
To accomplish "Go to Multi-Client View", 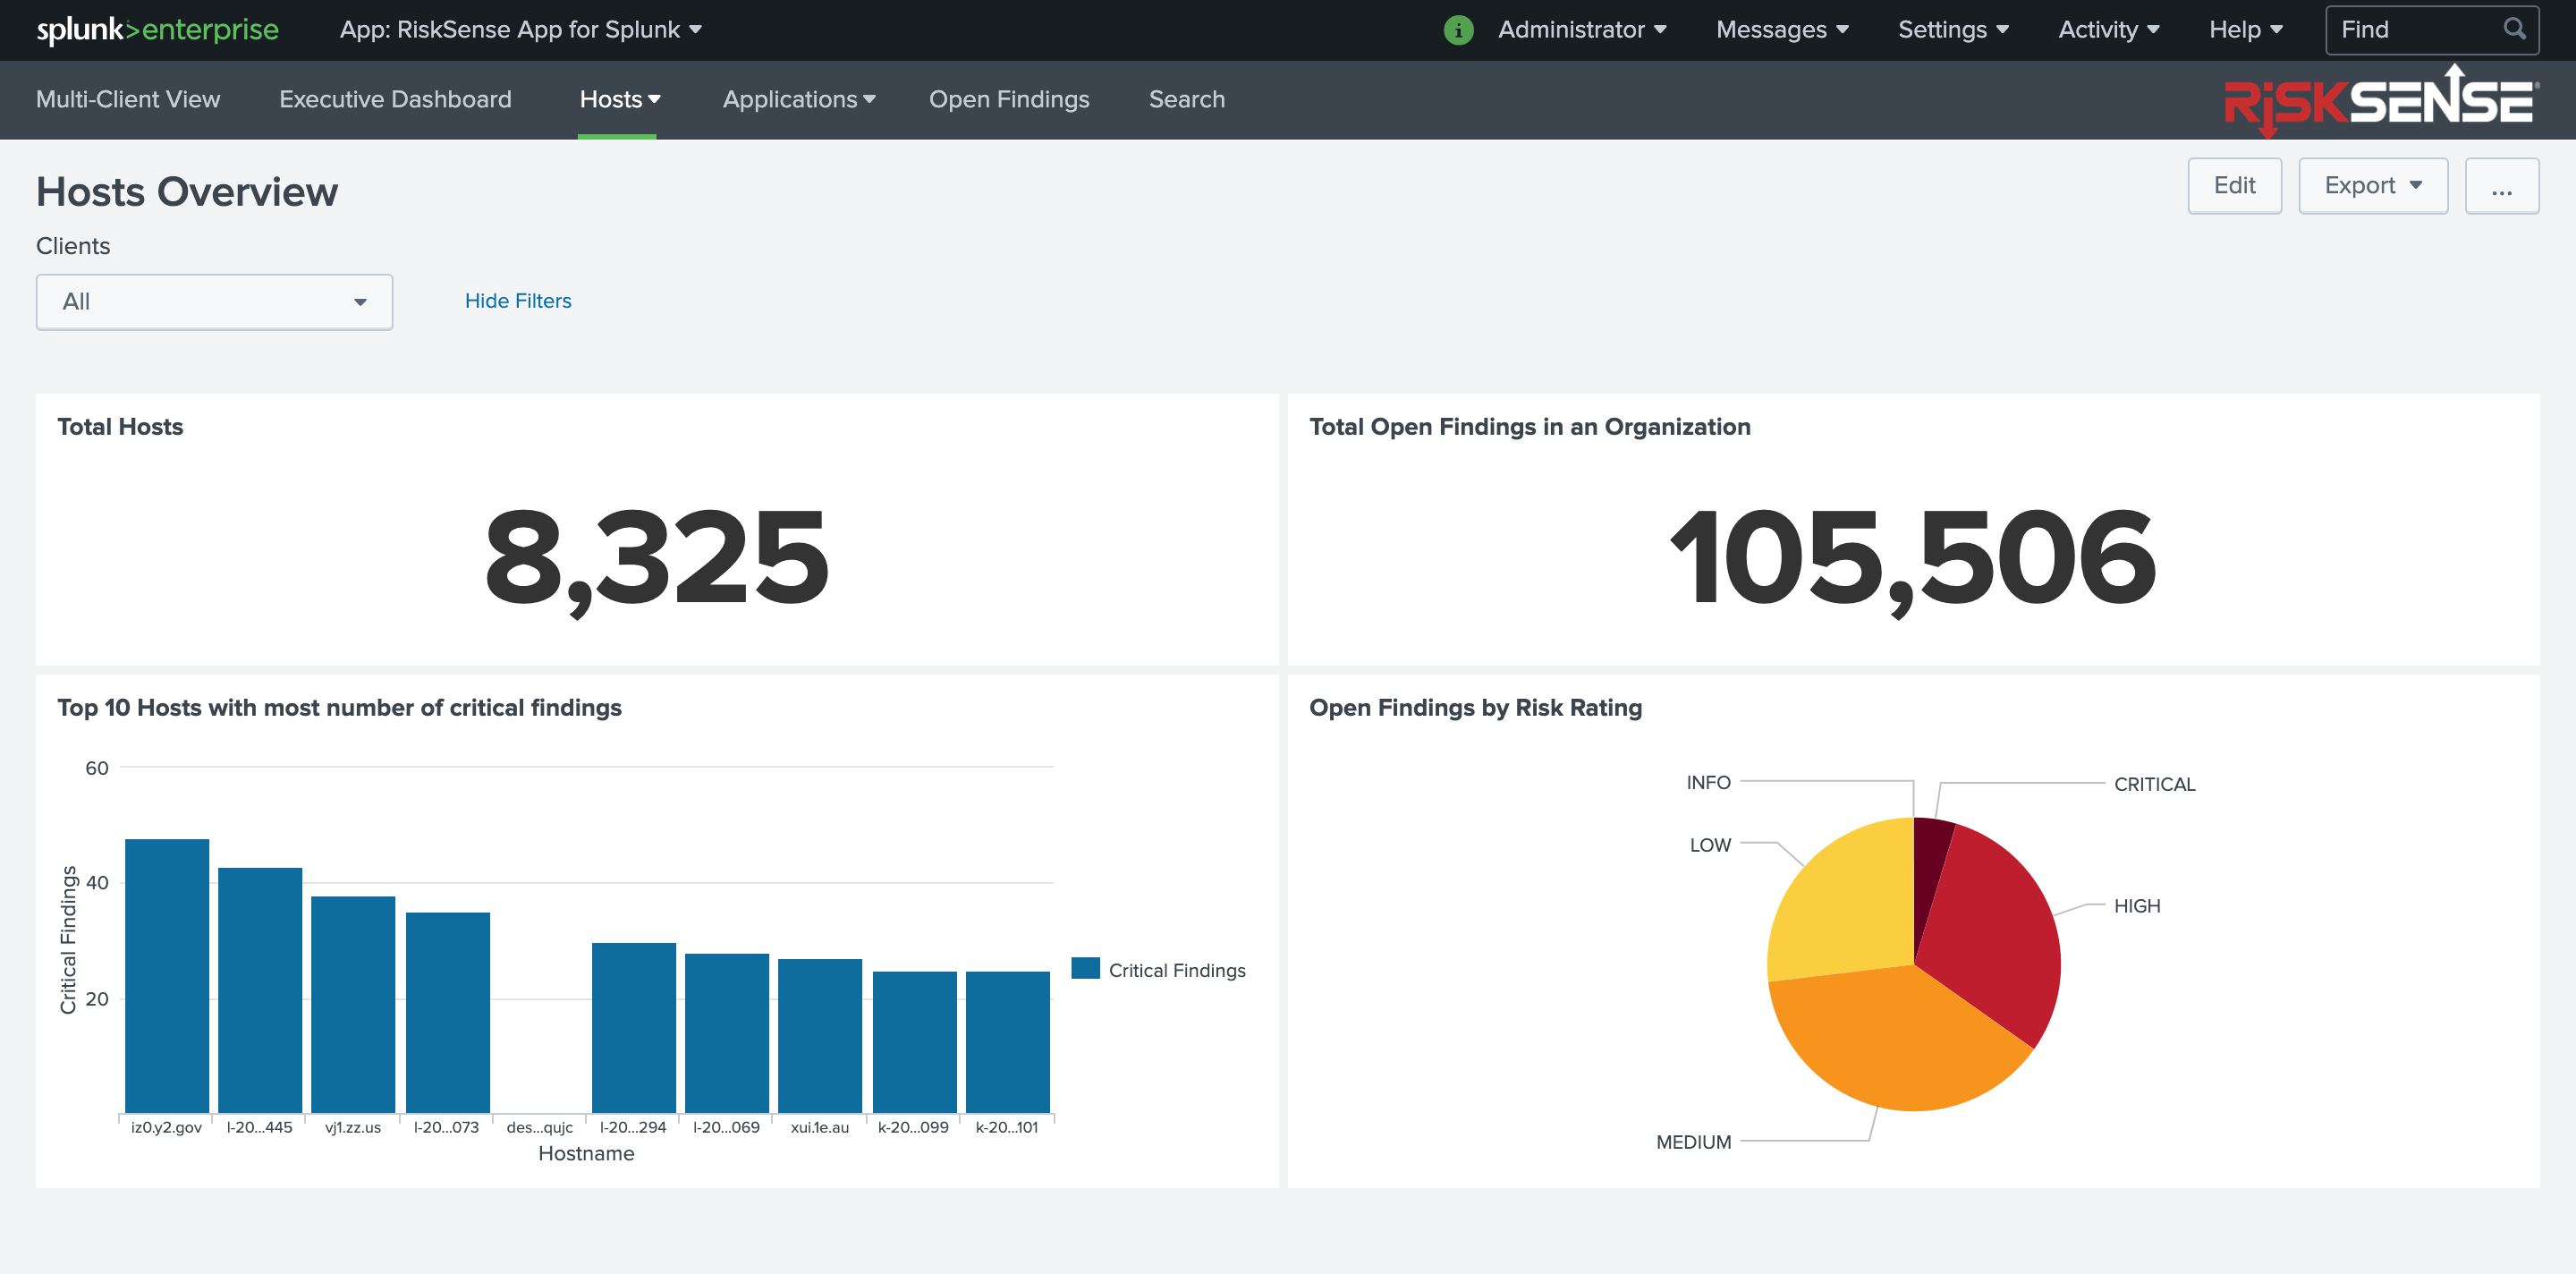I will point(128,99).
